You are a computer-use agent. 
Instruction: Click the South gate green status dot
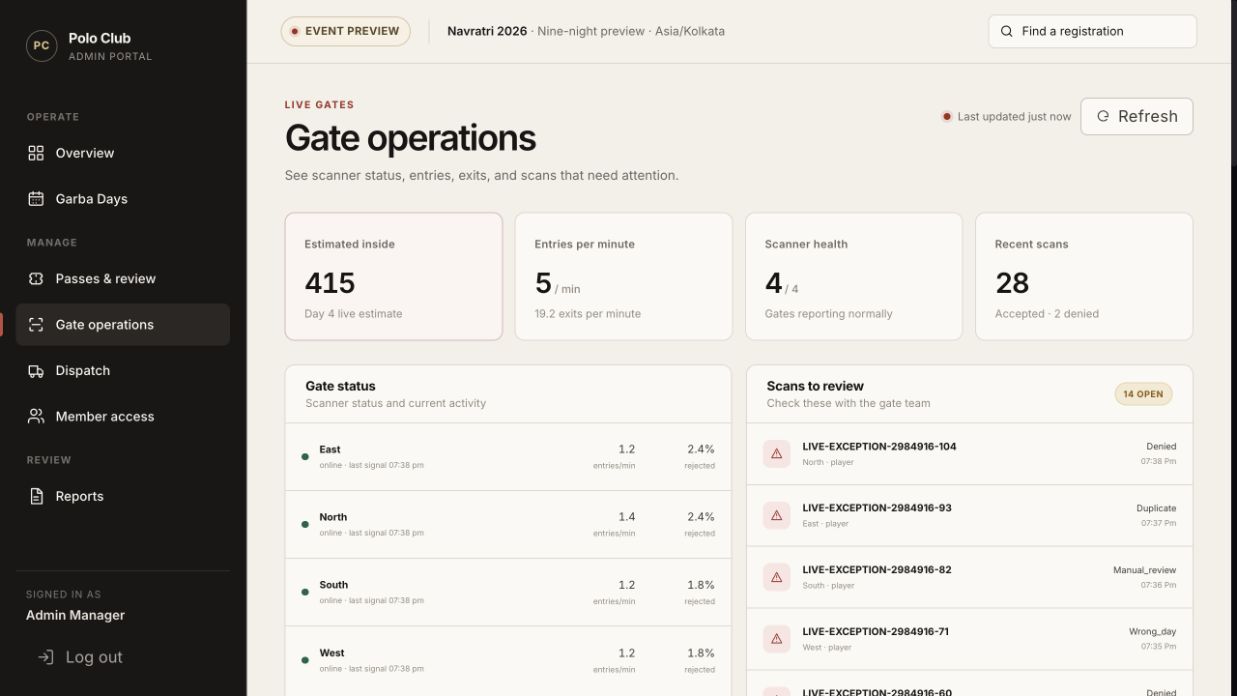click(305, 592)
